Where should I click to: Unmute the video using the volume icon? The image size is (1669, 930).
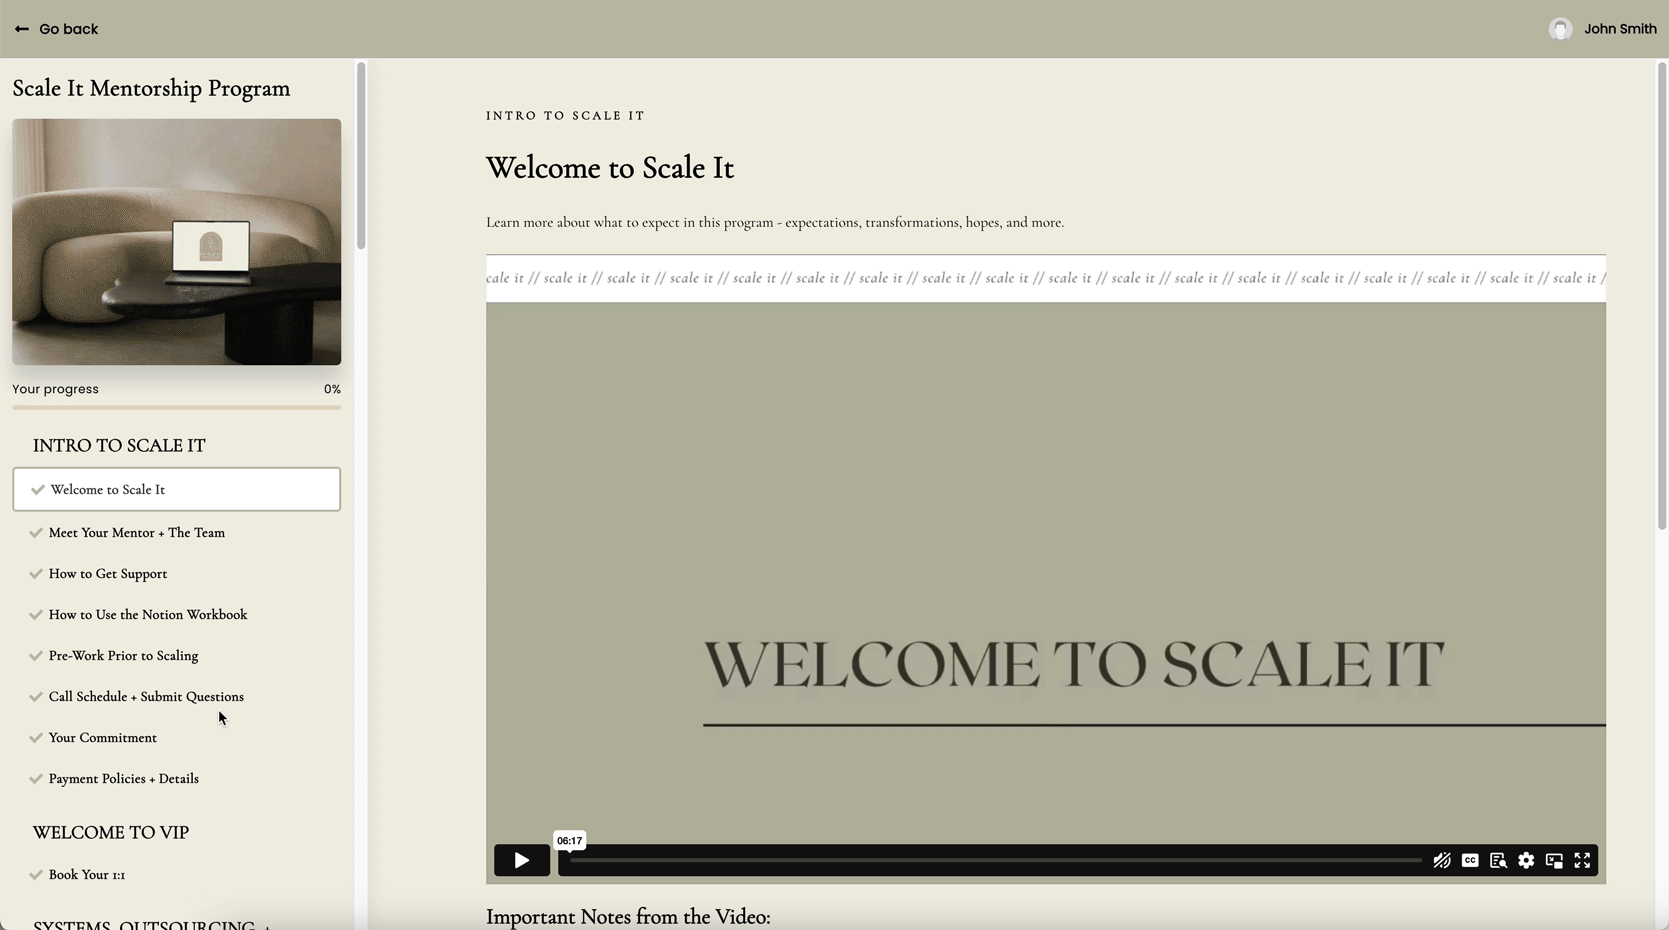pos(1441,860)
